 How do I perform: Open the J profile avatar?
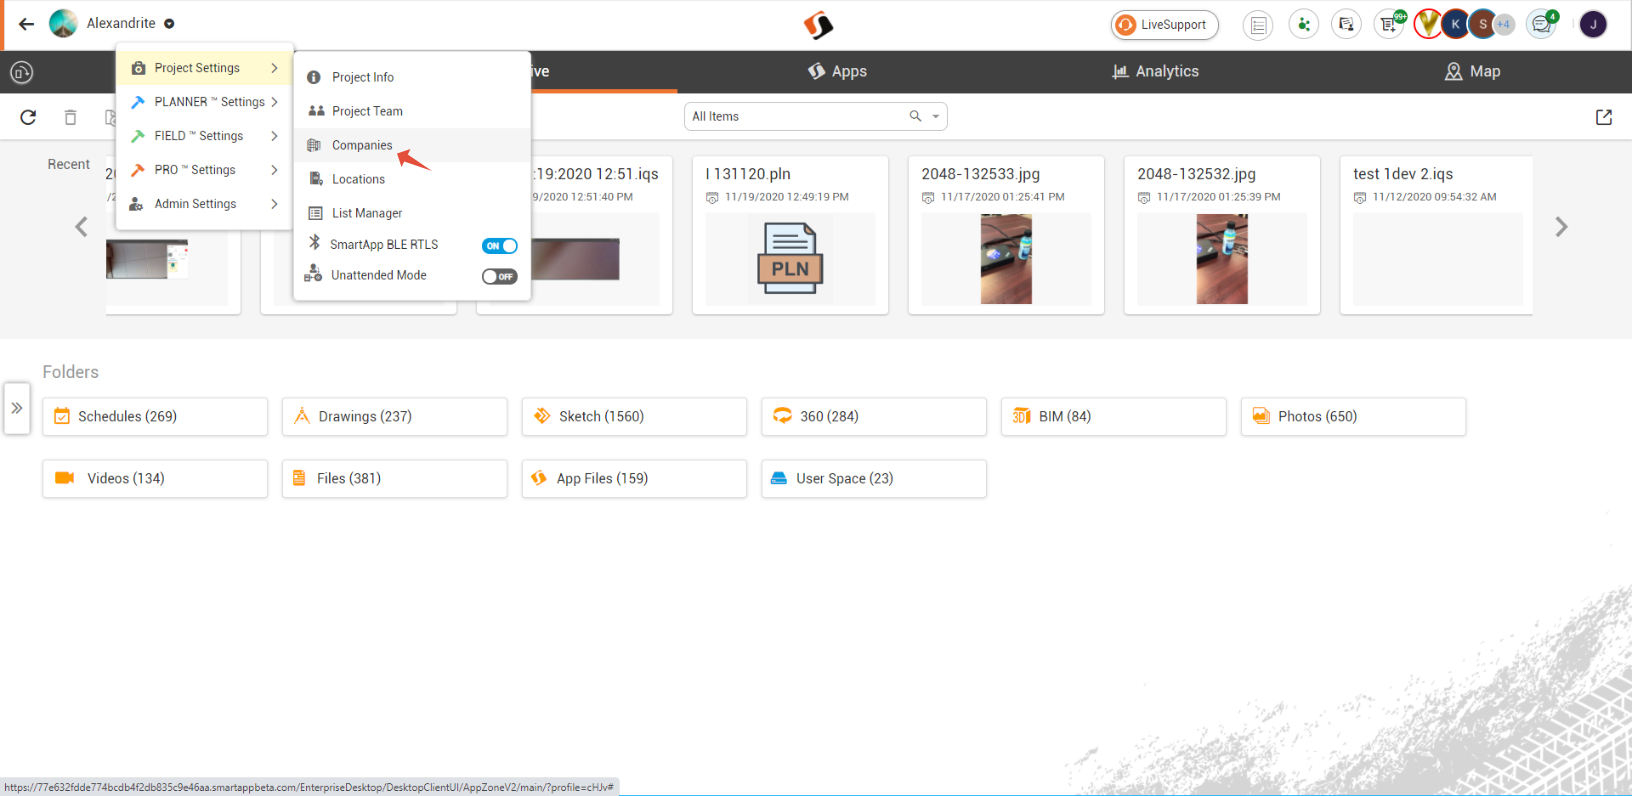point(1593,24)
